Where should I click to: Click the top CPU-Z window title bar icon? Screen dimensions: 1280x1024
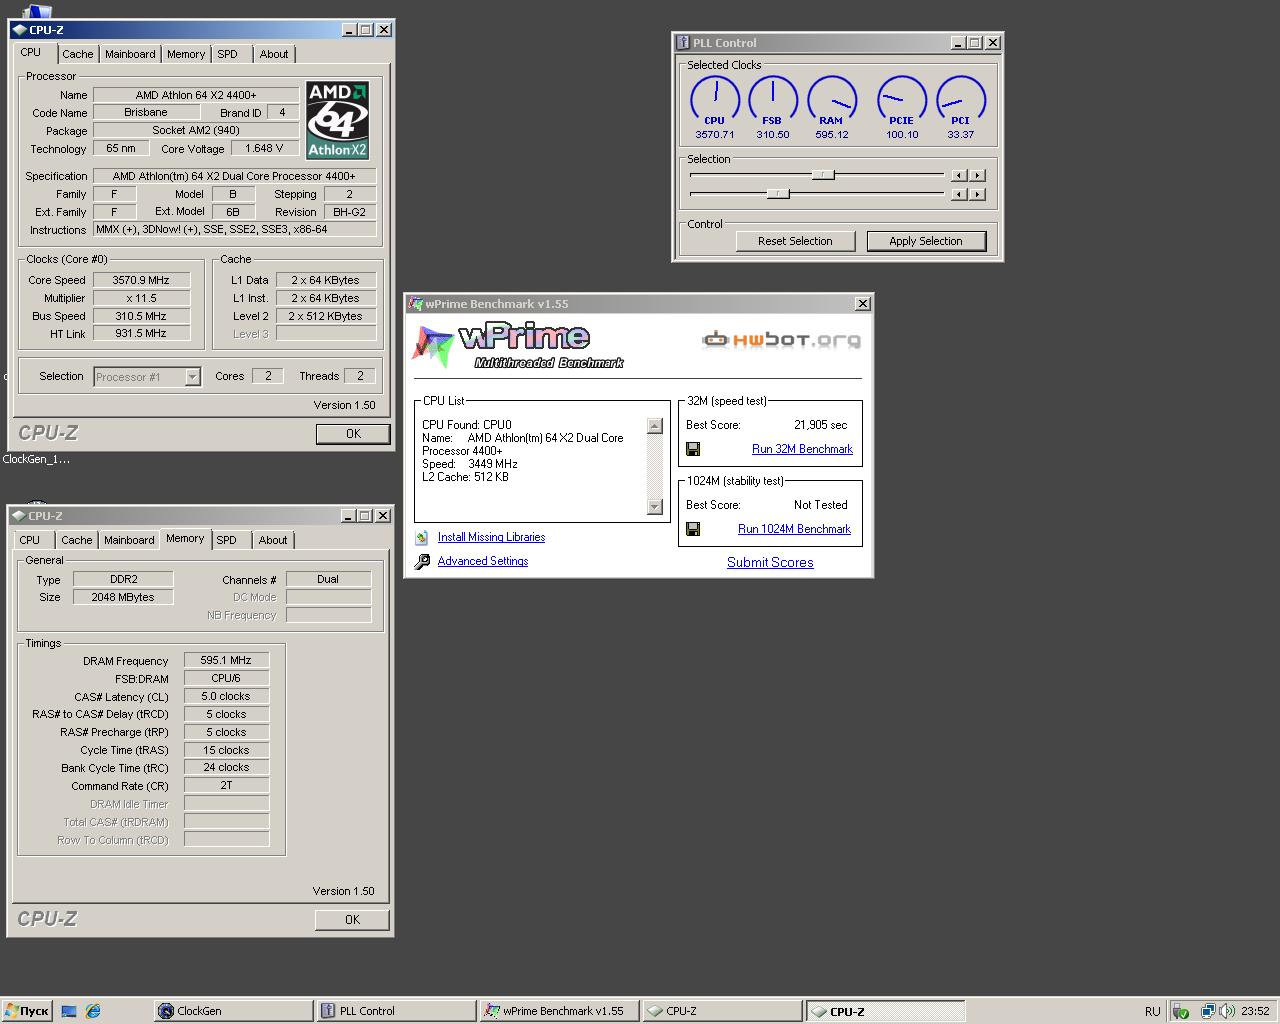coord(19,30)
